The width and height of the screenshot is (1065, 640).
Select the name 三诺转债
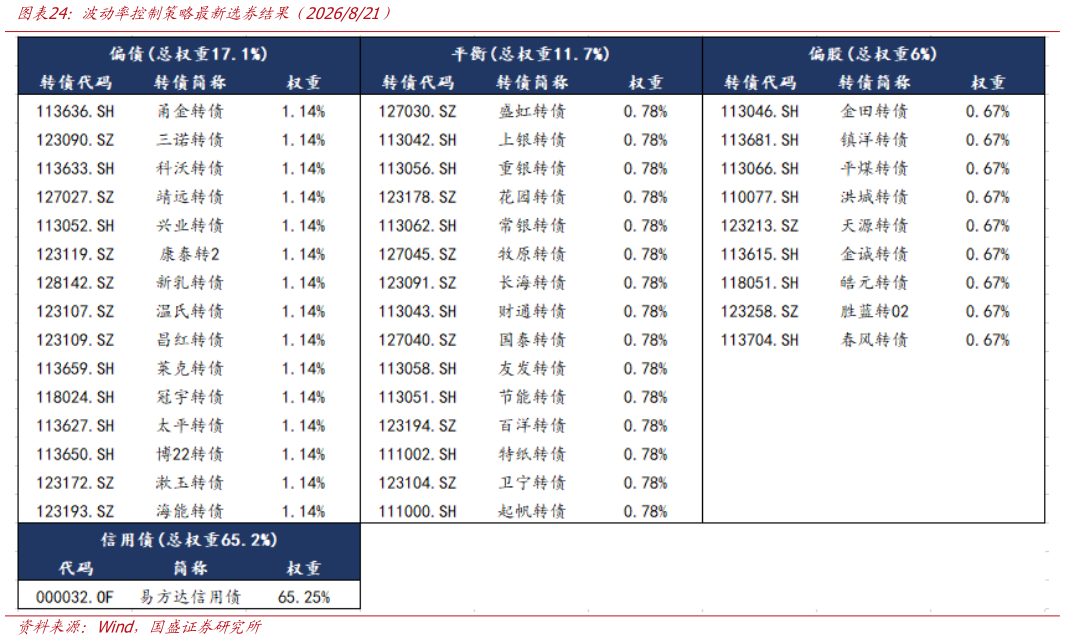coord(190,140)
